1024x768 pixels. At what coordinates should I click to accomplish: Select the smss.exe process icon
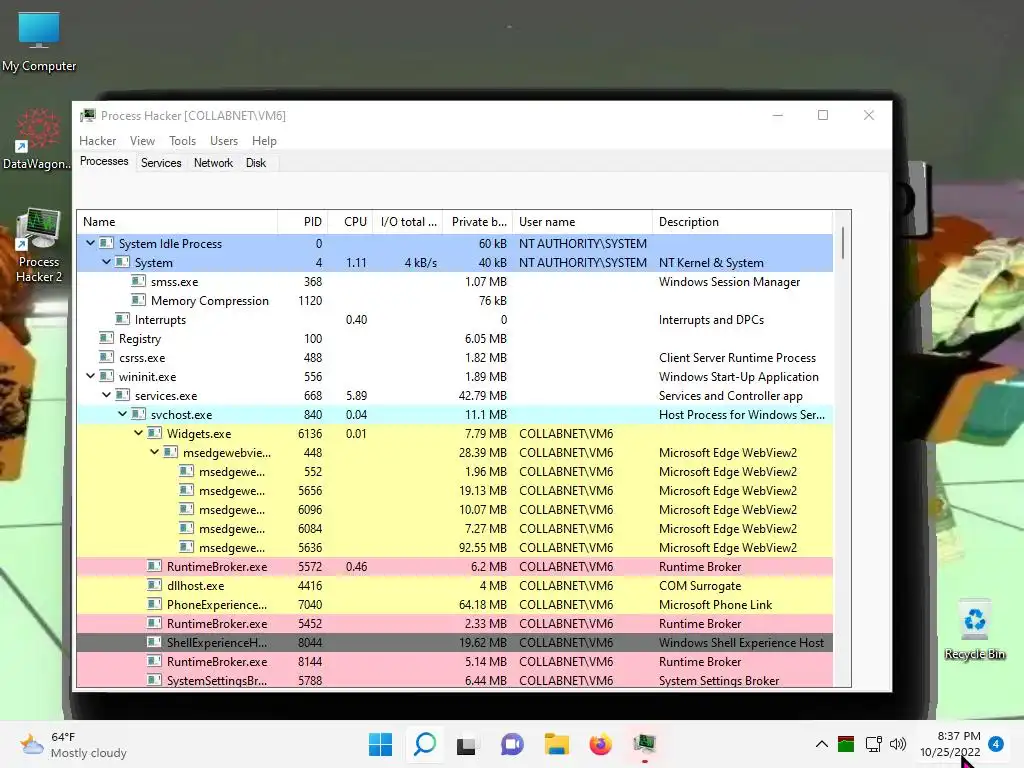click(138, 281)
